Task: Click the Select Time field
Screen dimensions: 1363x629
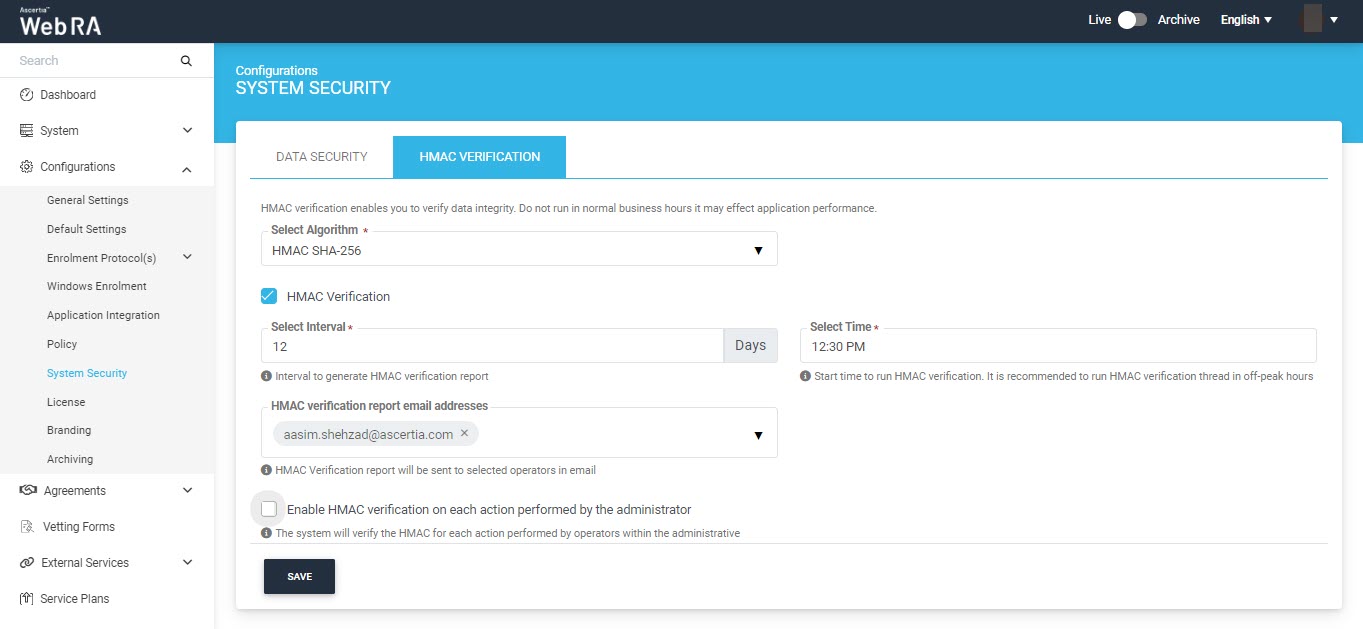Action: (1058, 346)
